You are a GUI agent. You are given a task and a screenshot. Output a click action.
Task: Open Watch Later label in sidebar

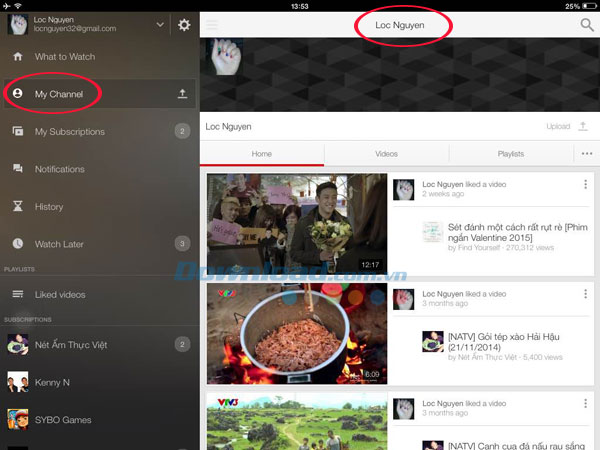(59, 244)
